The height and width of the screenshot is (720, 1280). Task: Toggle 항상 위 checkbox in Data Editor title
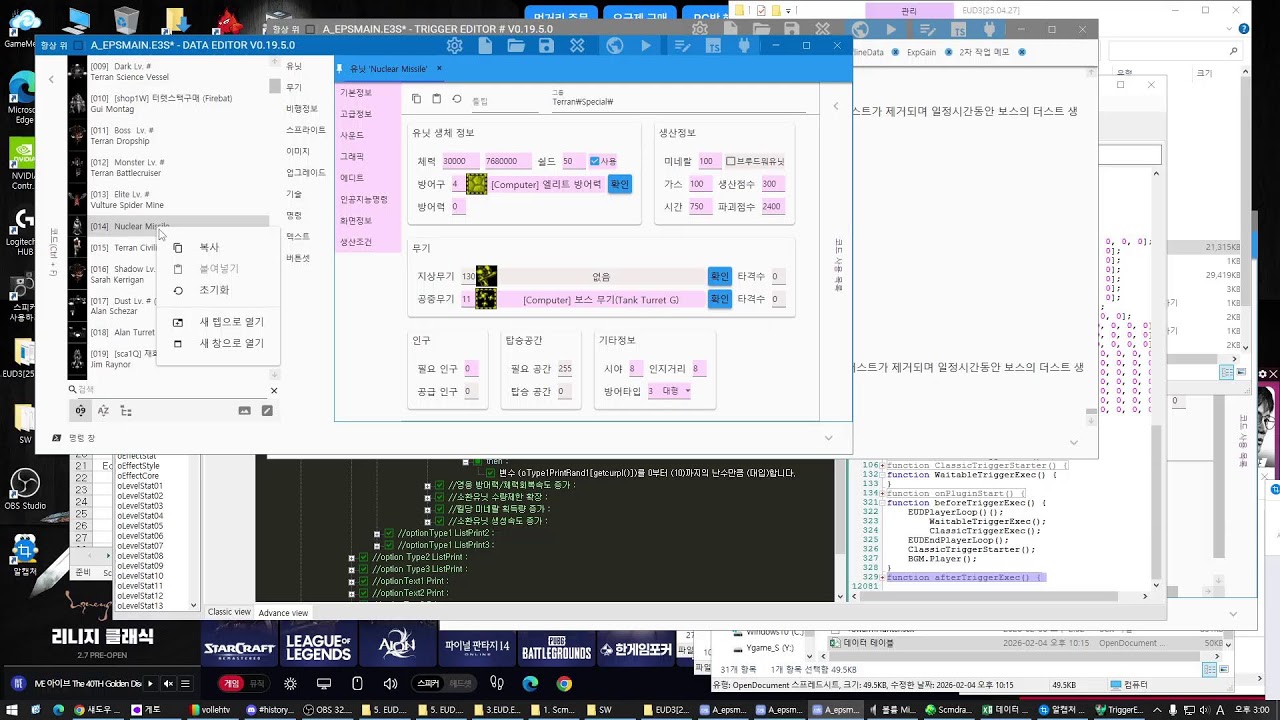pos(78,46)
